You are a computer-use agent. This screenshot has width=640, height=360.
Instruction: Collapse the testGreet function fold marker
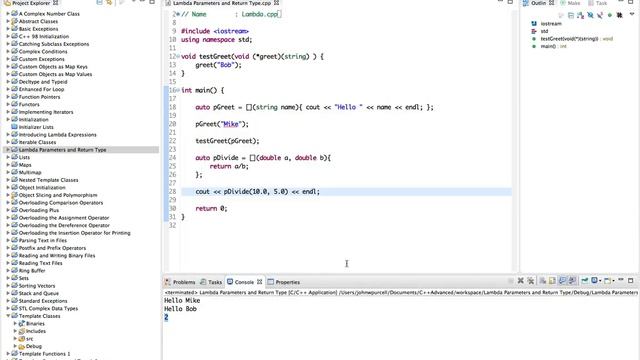(x=178, y=56)
